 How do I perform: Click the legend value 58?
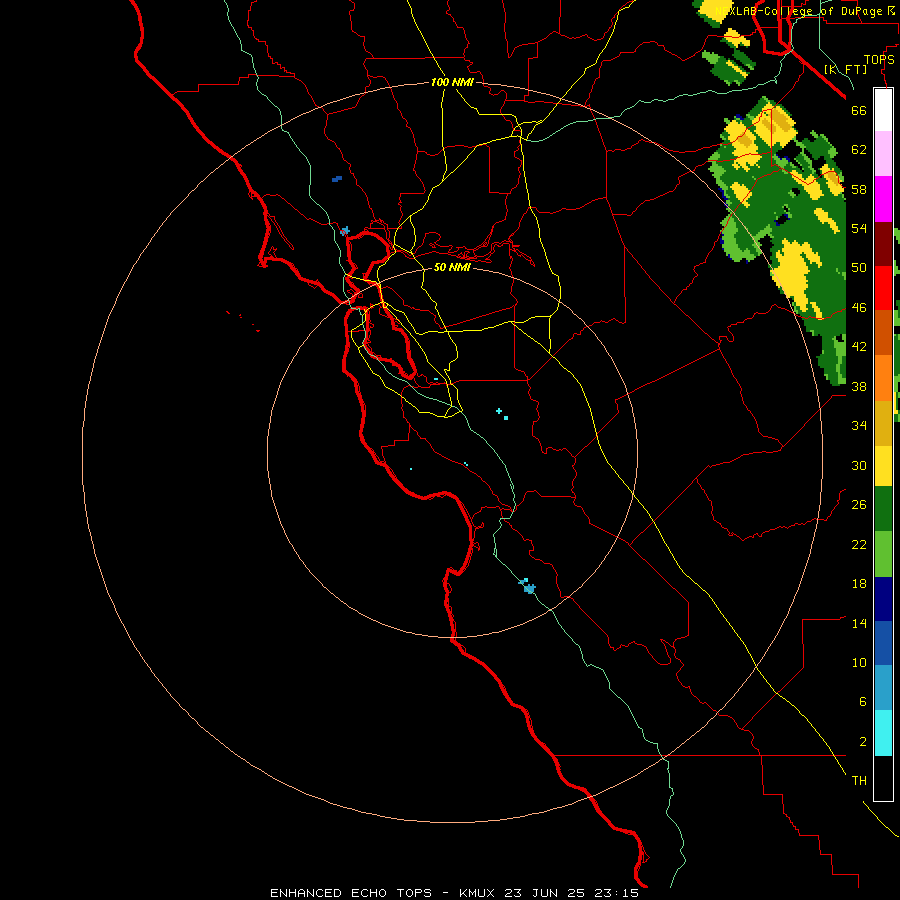pyautogui.click(x=859, y=189)
